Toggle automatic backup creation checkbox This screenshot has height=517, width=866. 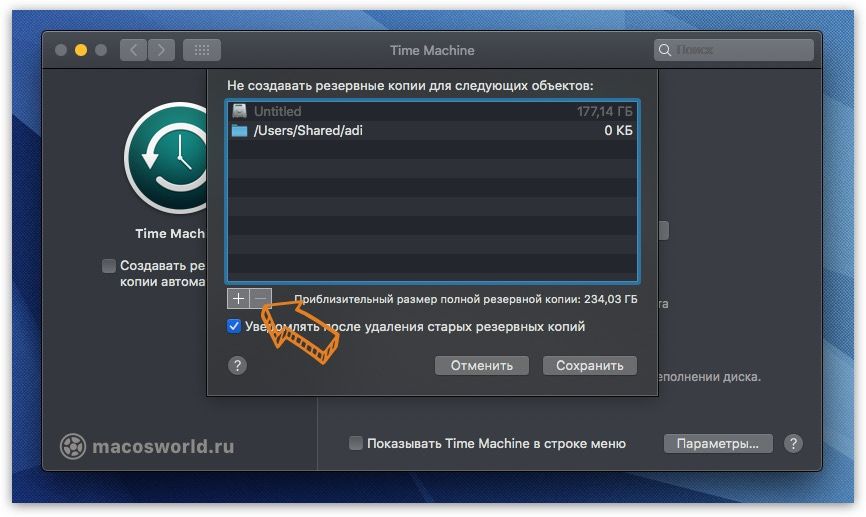point(109,266)
